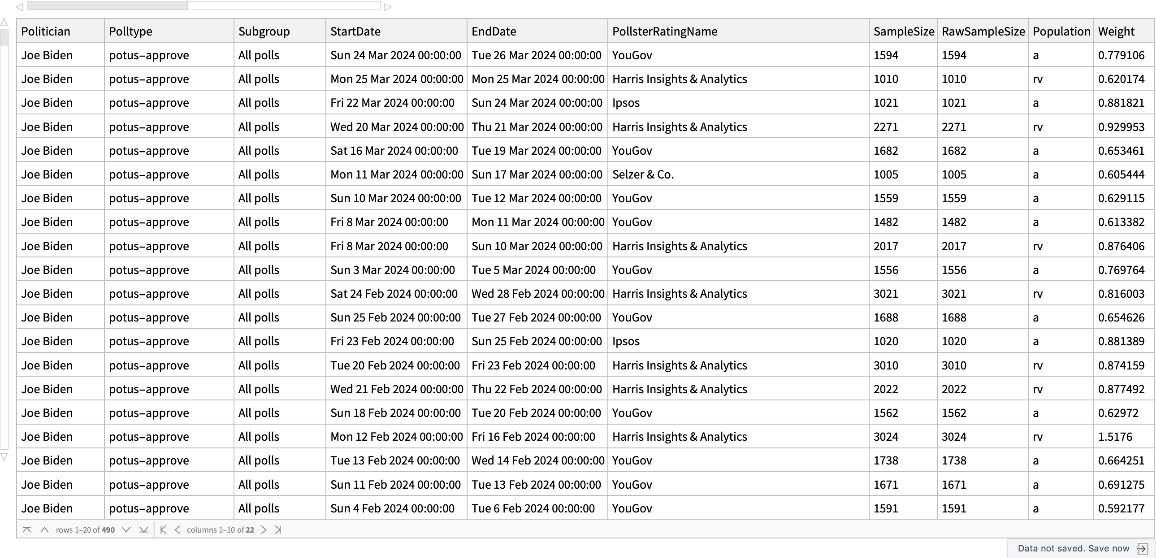The height and width of the screenshot is (558, 1156).
Task: Select the PollsterRatingName column header
Action: coord(664,31)
